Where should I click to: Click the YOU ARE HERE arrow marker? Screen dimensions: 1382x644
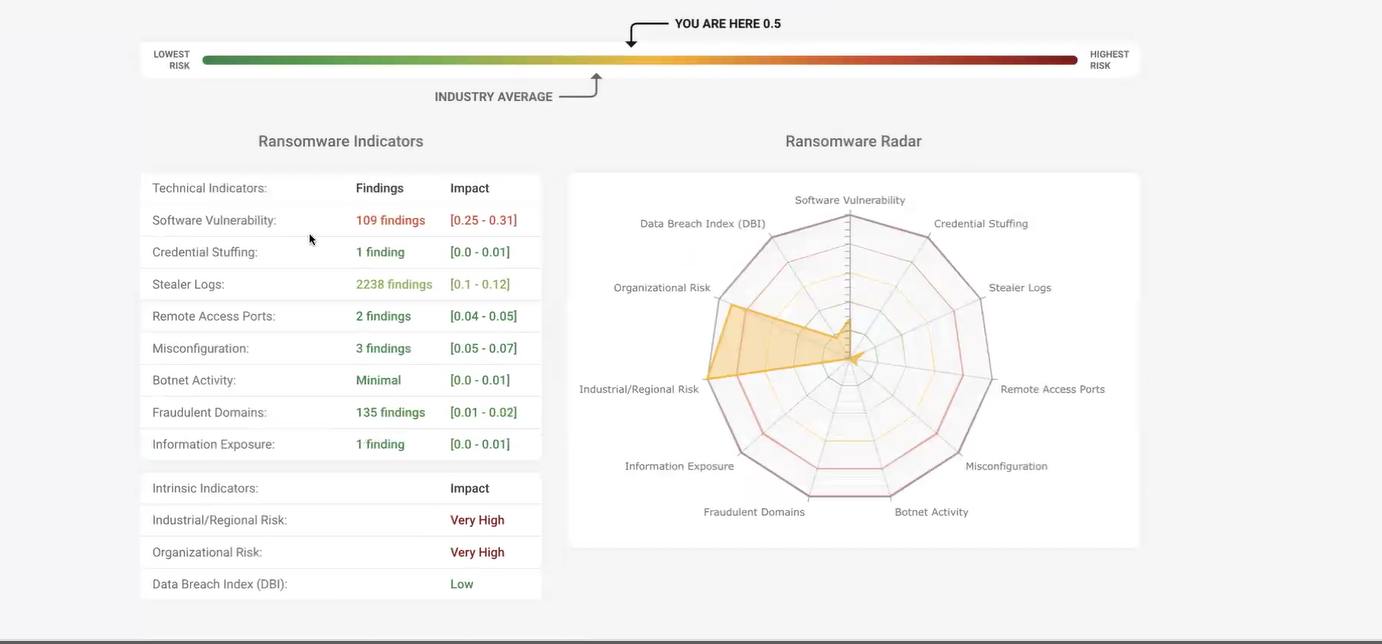(631, 38)
